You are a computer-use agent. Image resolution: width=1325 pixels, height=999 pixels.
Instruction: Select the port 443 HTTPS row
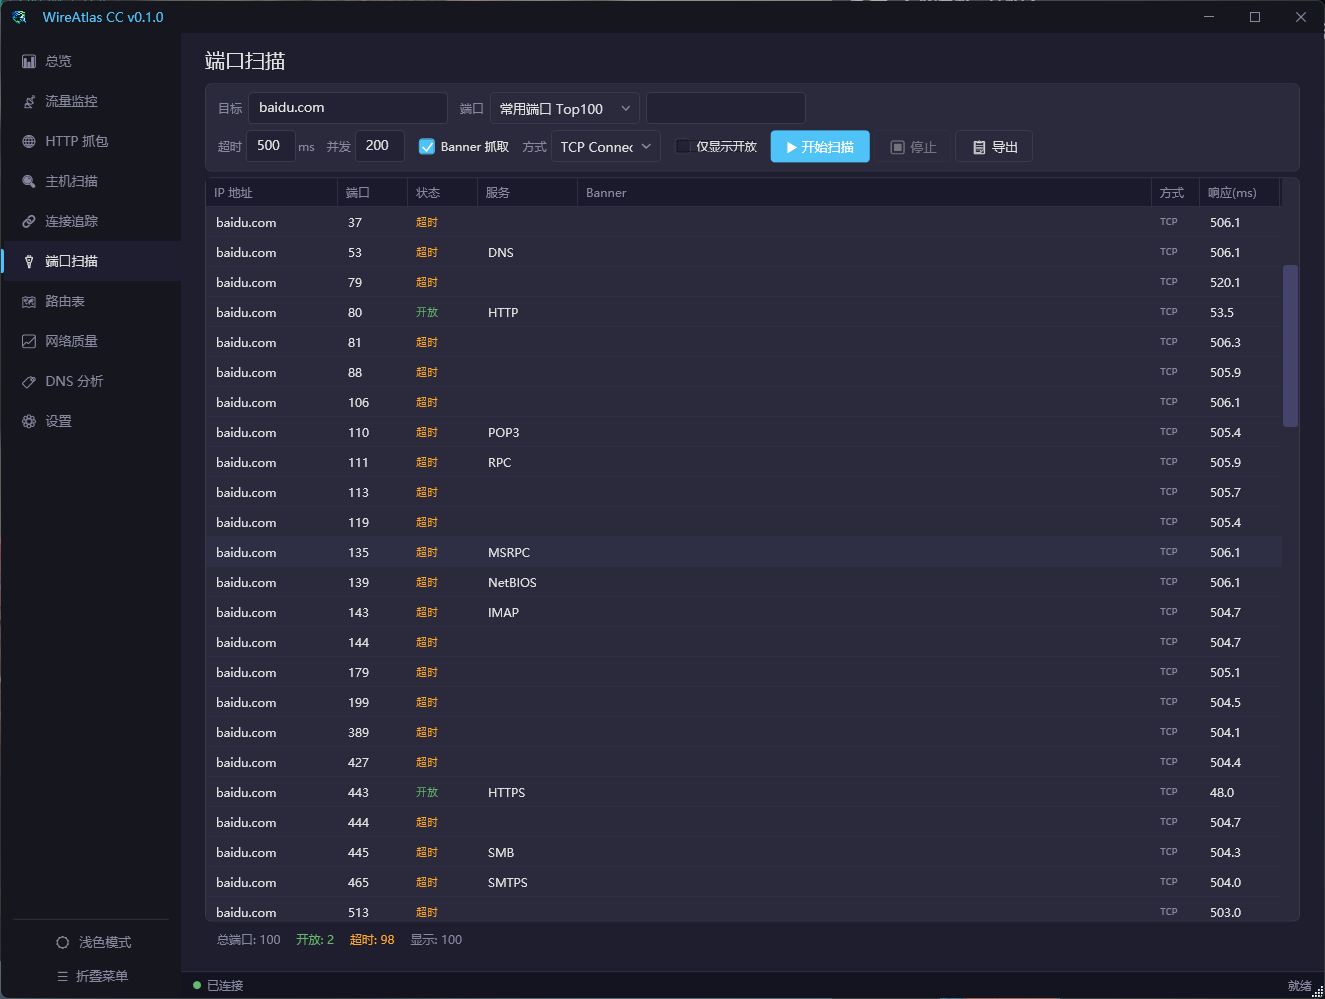click(743, 792)
